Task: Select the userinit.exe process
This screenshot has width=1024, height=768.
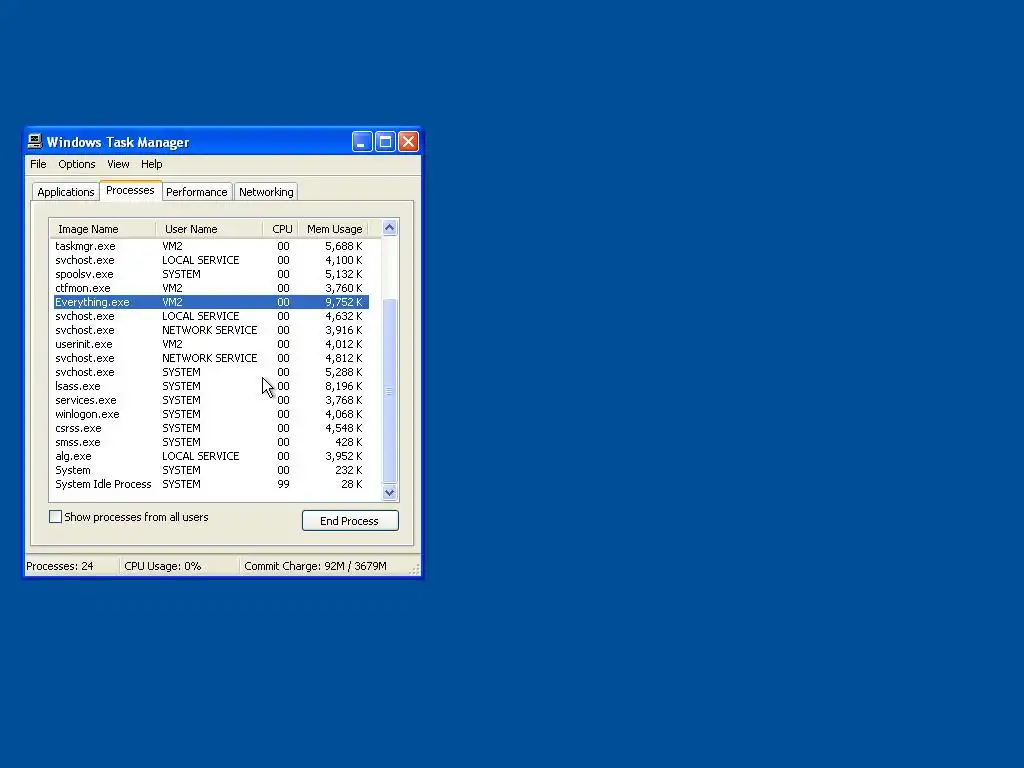Action: 211,344
